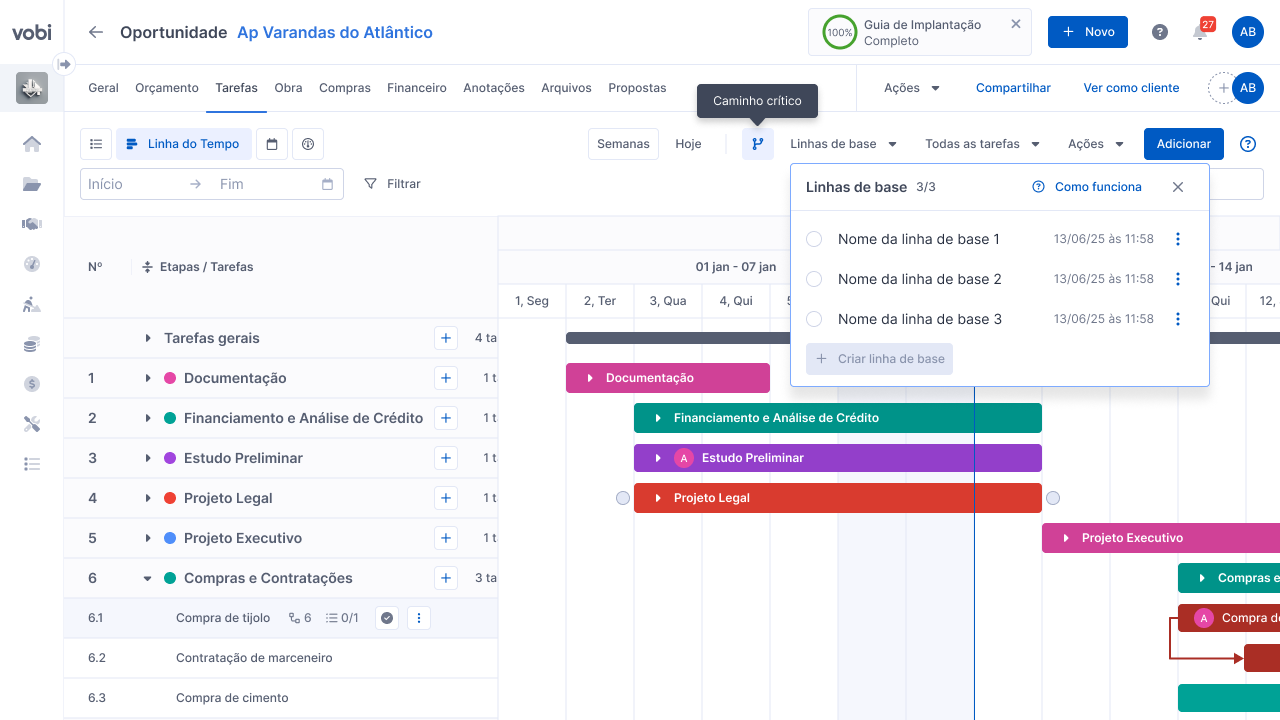This screenshot has width=1280, height=720.
Task: Open the three-dot menu for Compra de tijolo
Action: [x=419, y=618]
